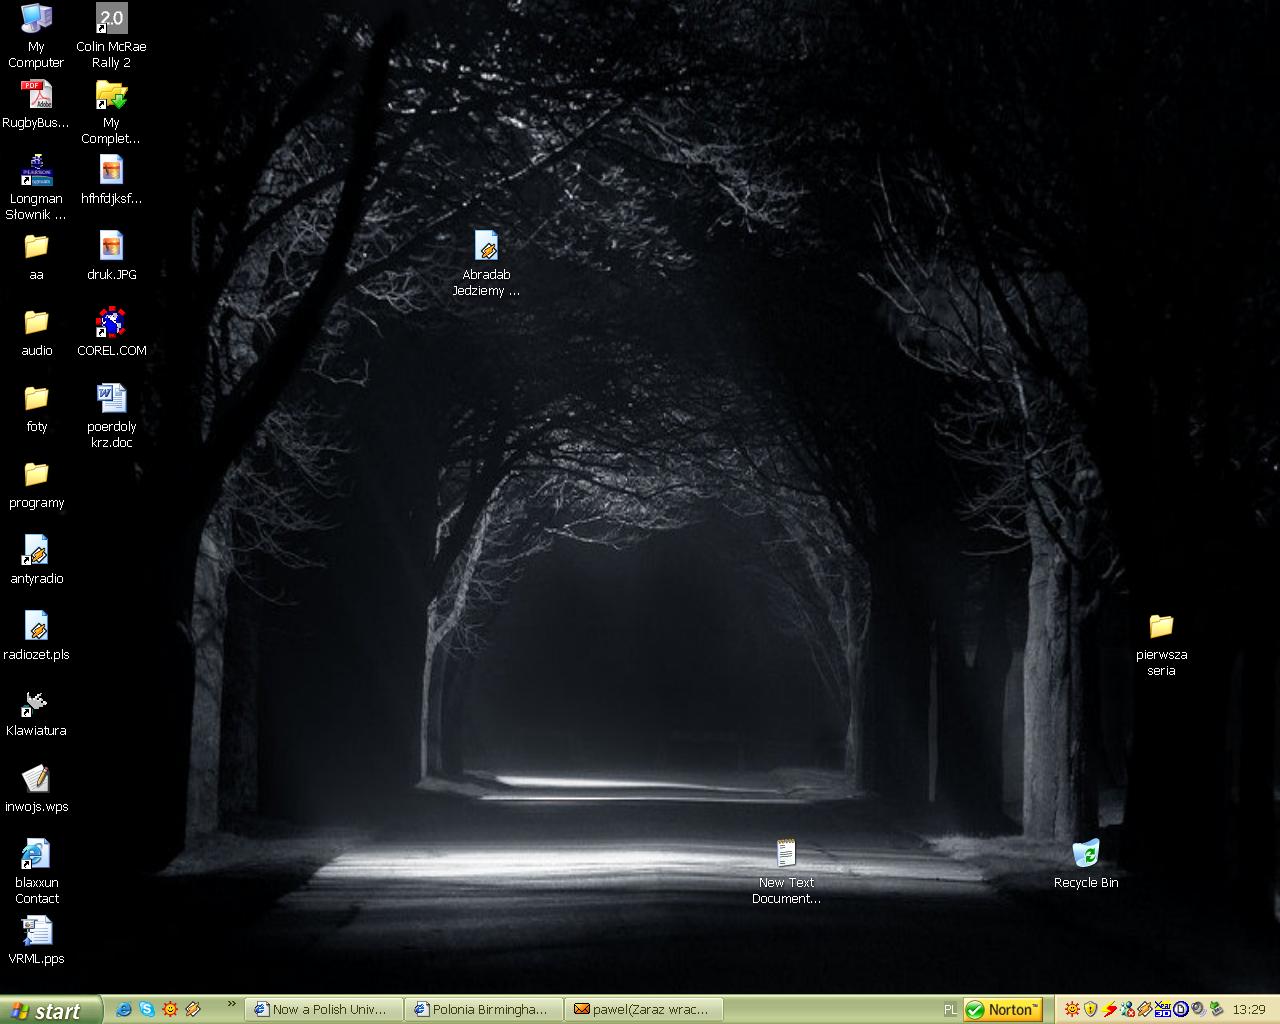Click the Start button

coord(50,1010)
